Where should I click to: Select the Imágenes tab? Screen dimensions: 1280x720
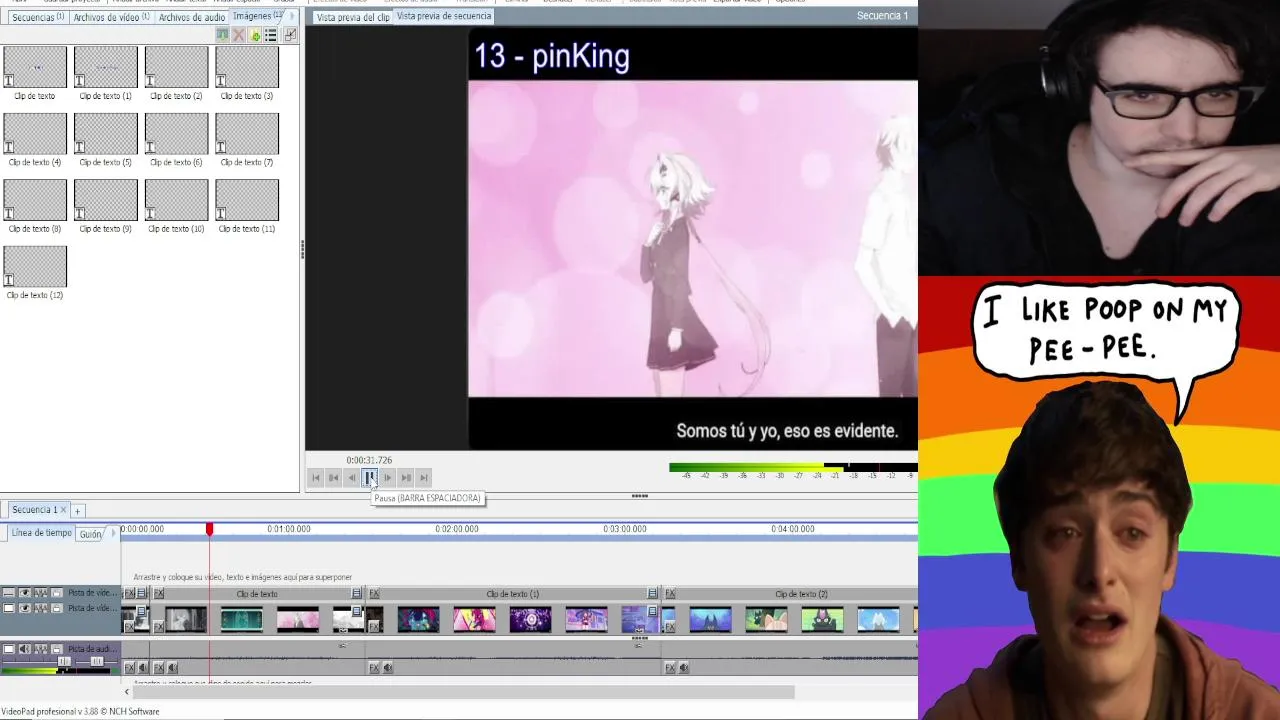click(257, 16)
